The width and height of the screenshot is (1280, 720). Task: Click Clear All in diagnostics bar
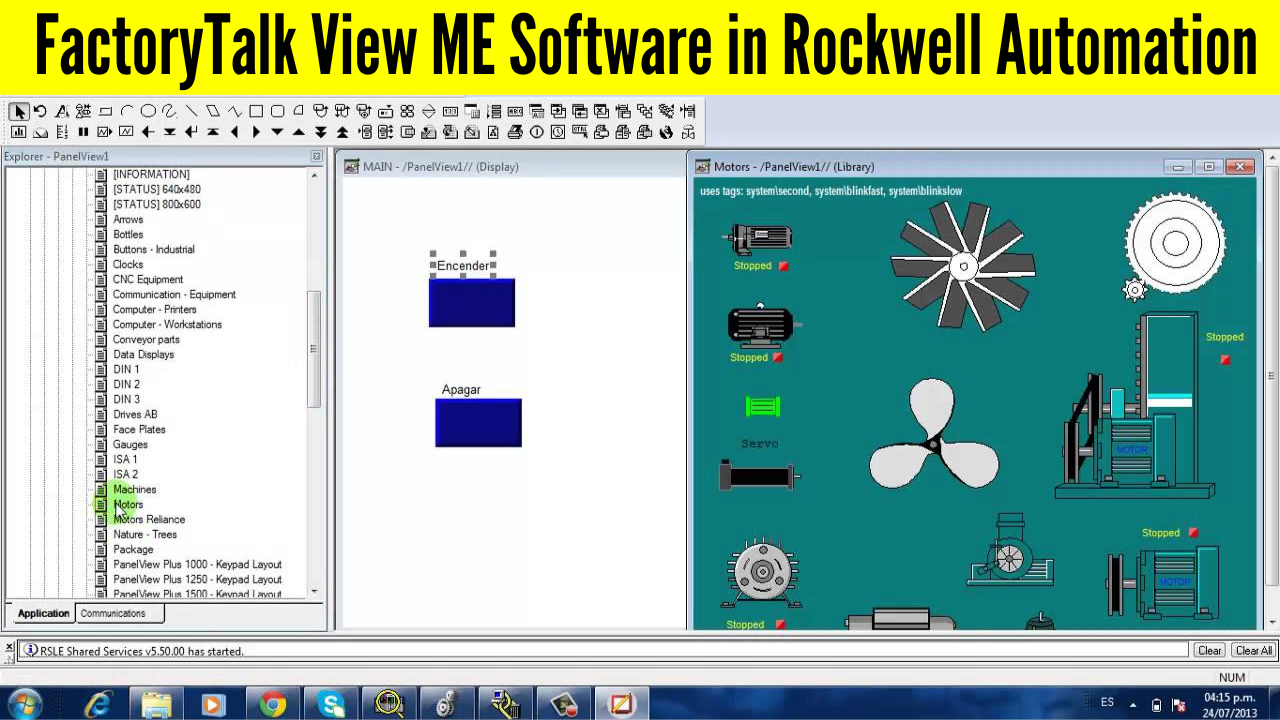coord(1253,650)
